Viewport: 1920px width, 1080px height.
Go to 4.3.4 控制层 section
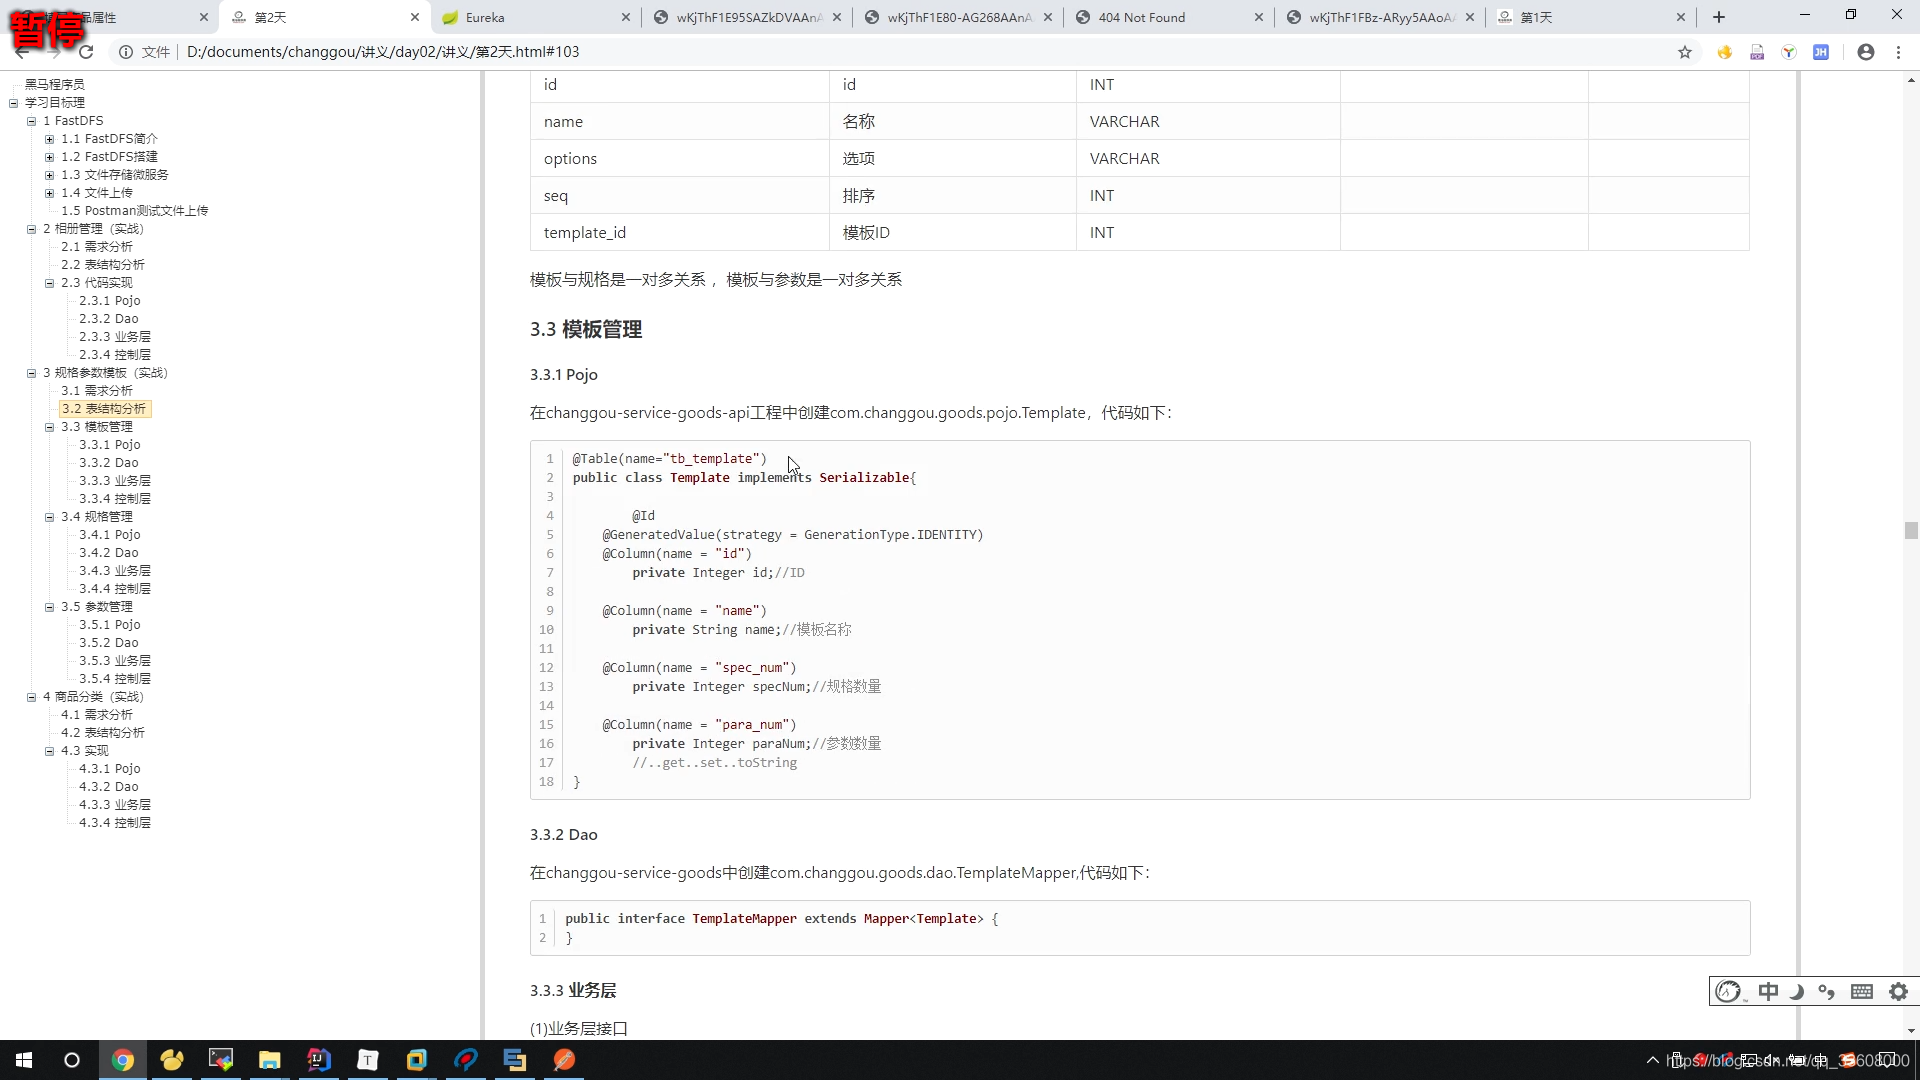click(x=115, y=823)
